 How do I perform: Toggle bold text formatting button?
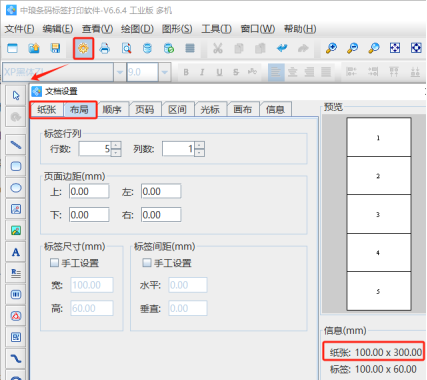pos(186,72)
